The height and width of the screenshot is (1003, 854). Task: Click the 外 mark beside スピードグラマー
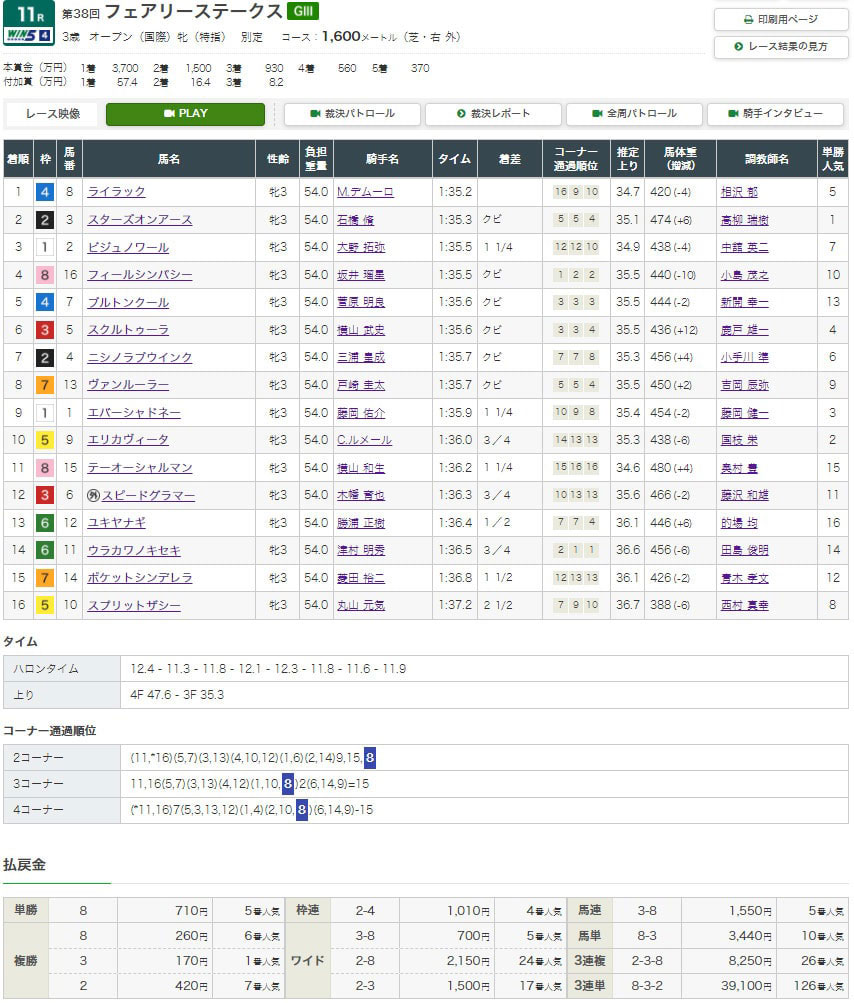(94, 495)
